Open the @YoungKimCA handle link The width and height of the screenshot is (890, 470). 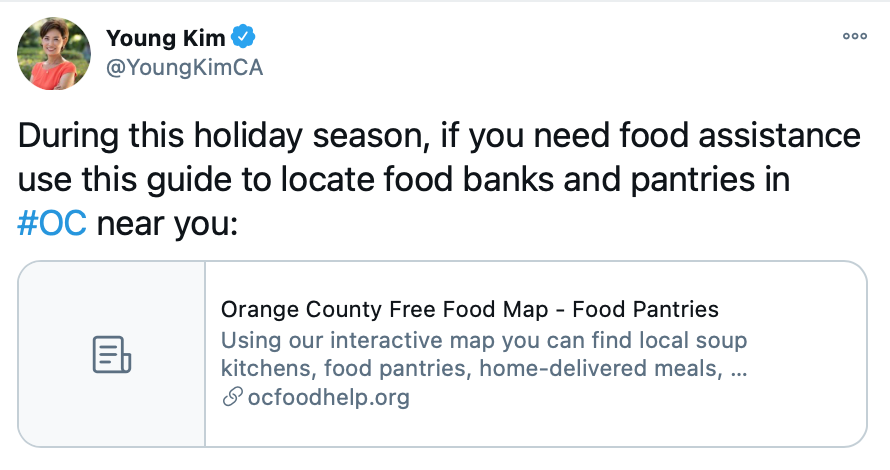tap(184, 68)
